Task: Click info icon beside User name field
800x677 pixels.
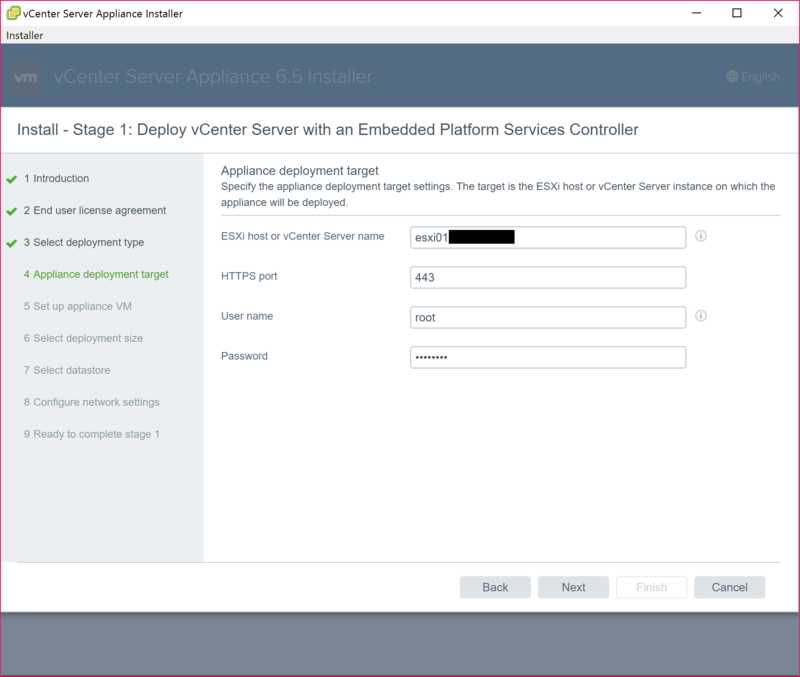Action: [x=701, y=316]
